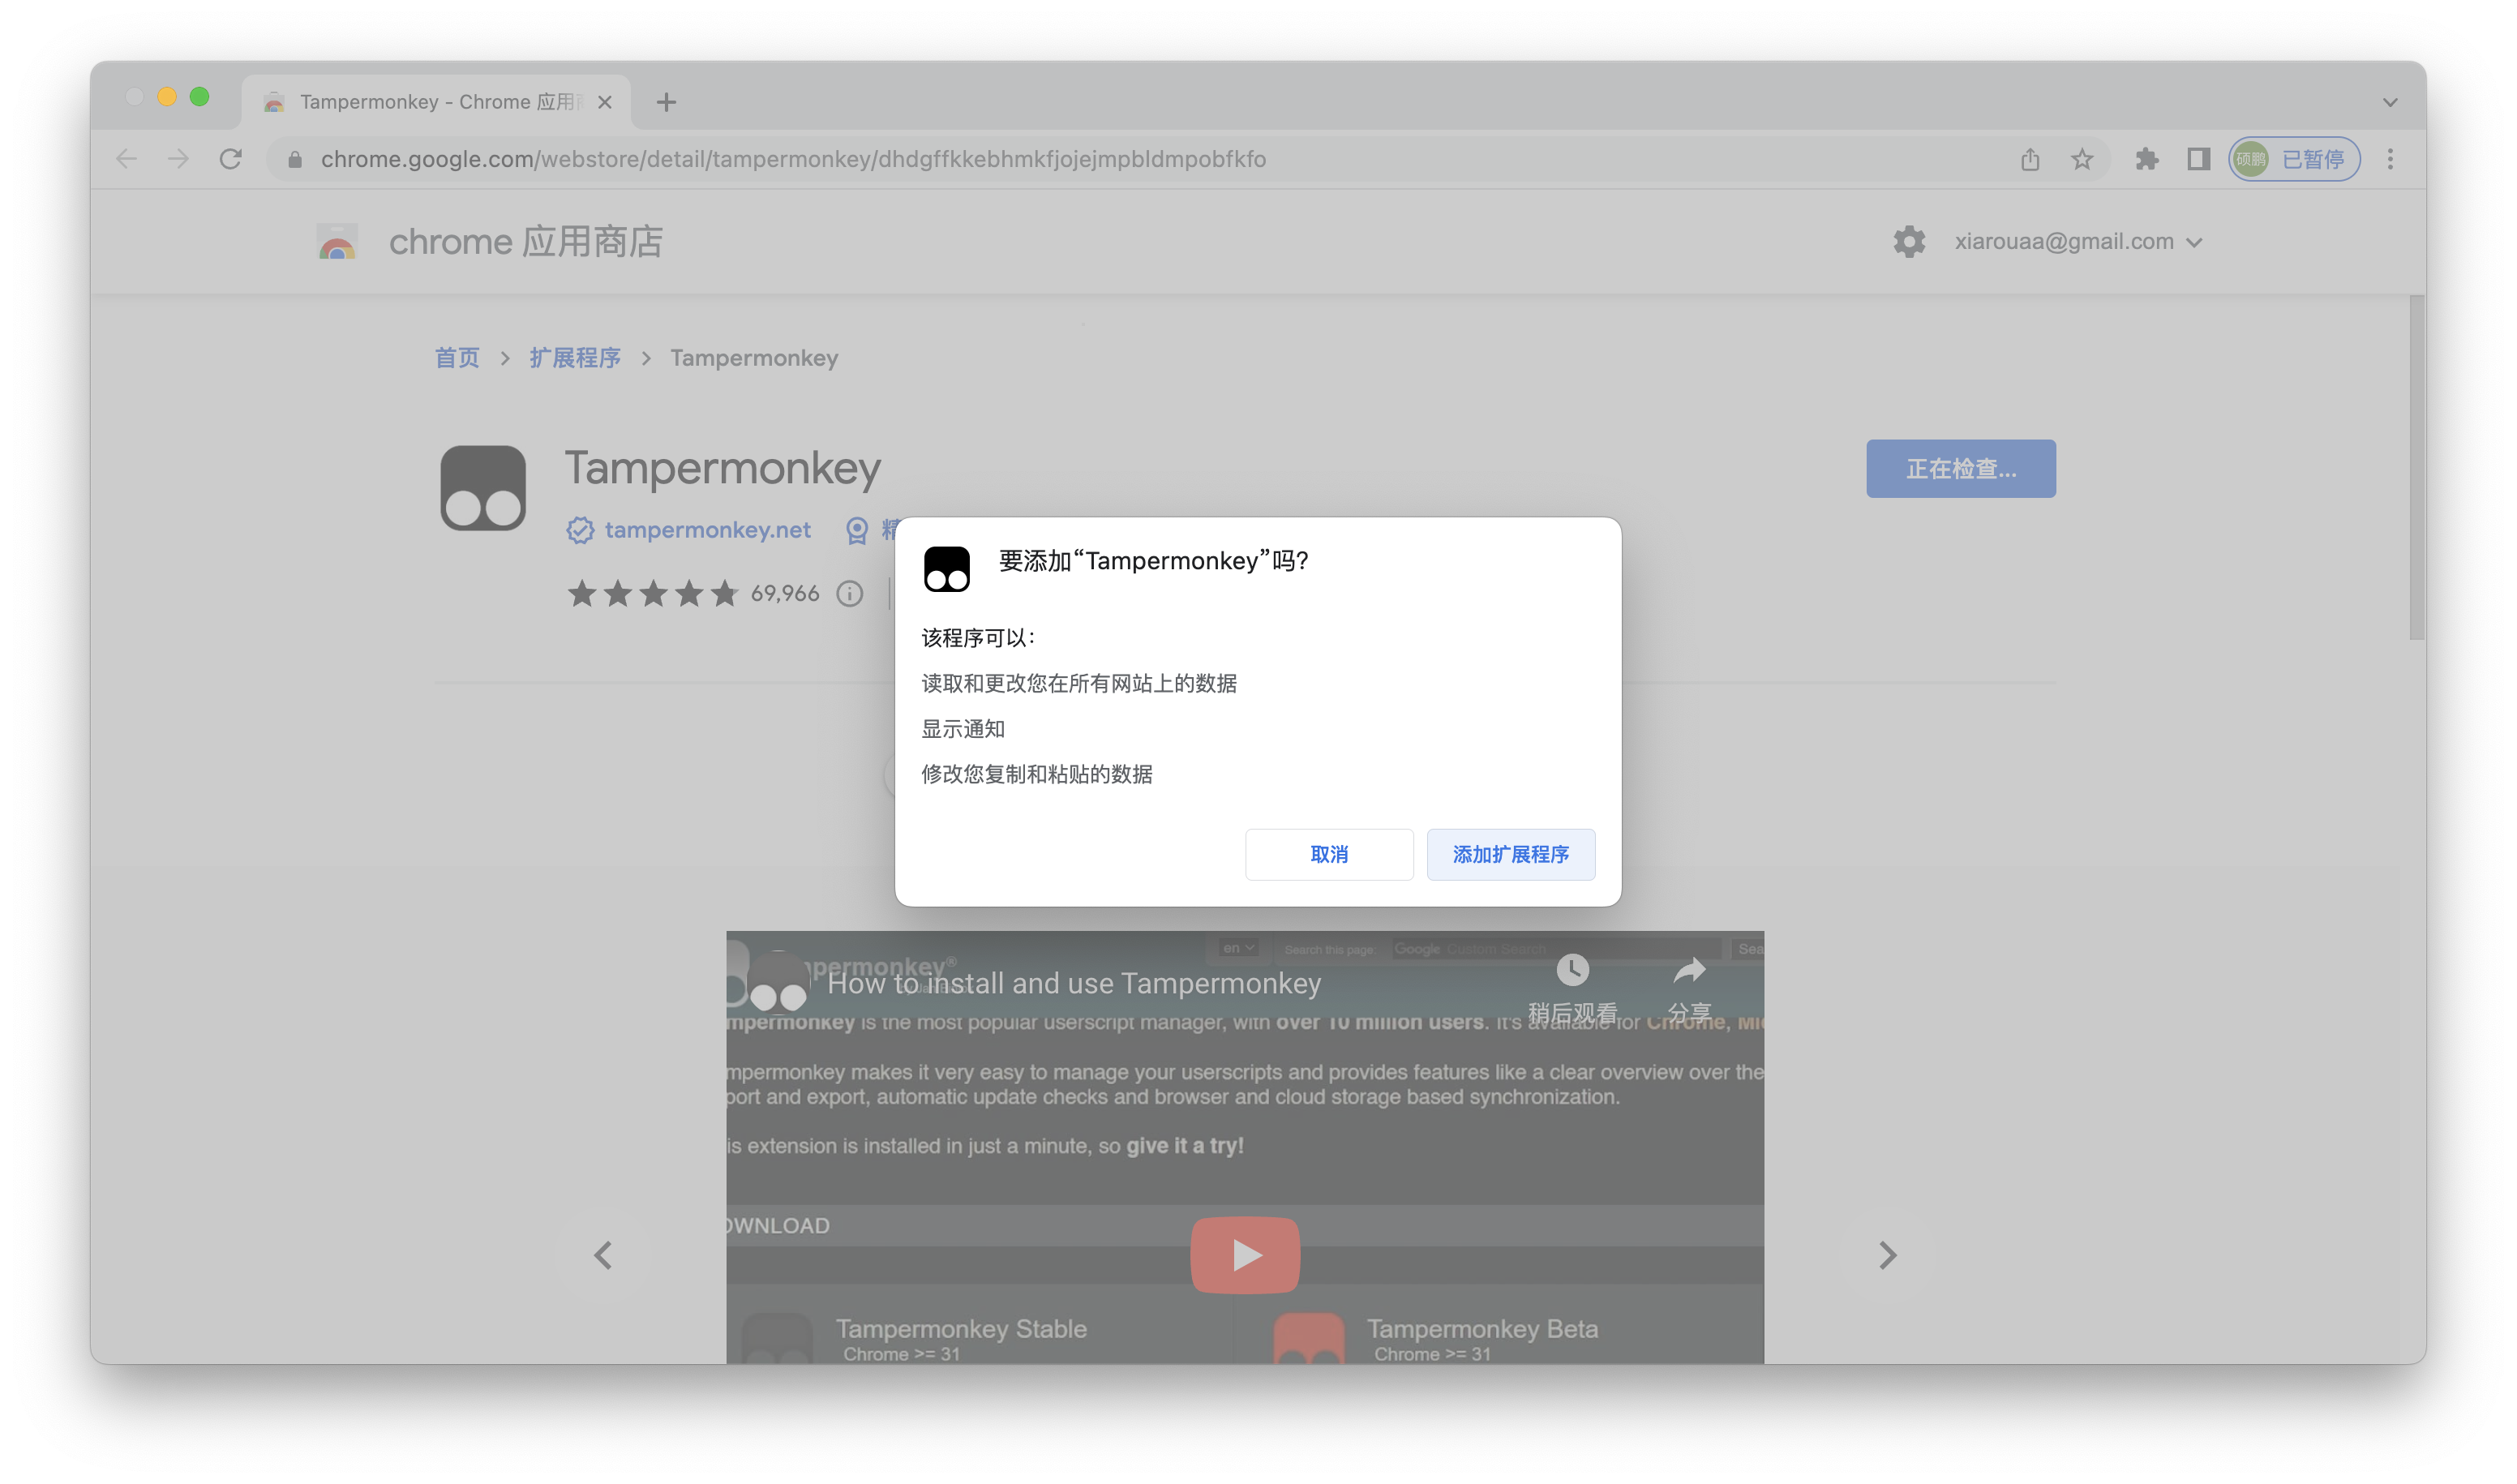
Task: Bookmark this page with the star icon
Action: tap(2081, 159)
